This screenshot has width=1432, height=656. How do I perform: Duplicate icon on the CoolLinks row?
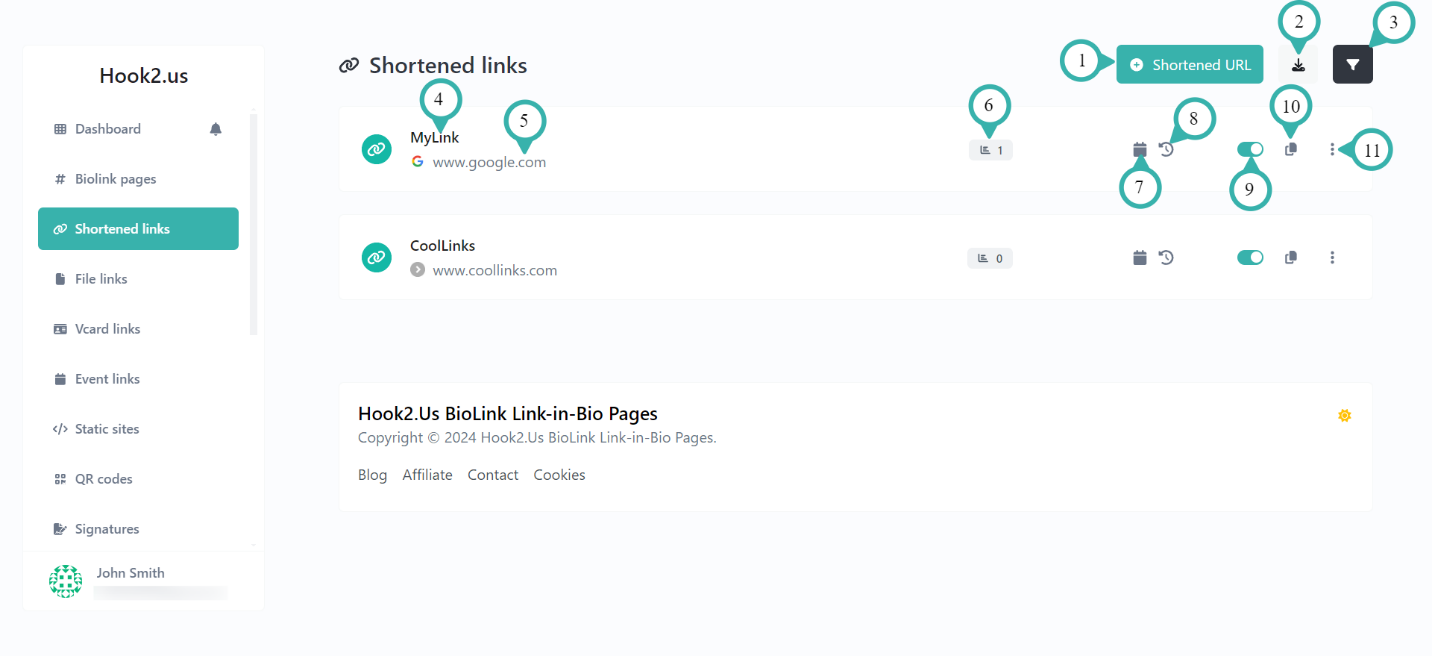coord(1291,258)
